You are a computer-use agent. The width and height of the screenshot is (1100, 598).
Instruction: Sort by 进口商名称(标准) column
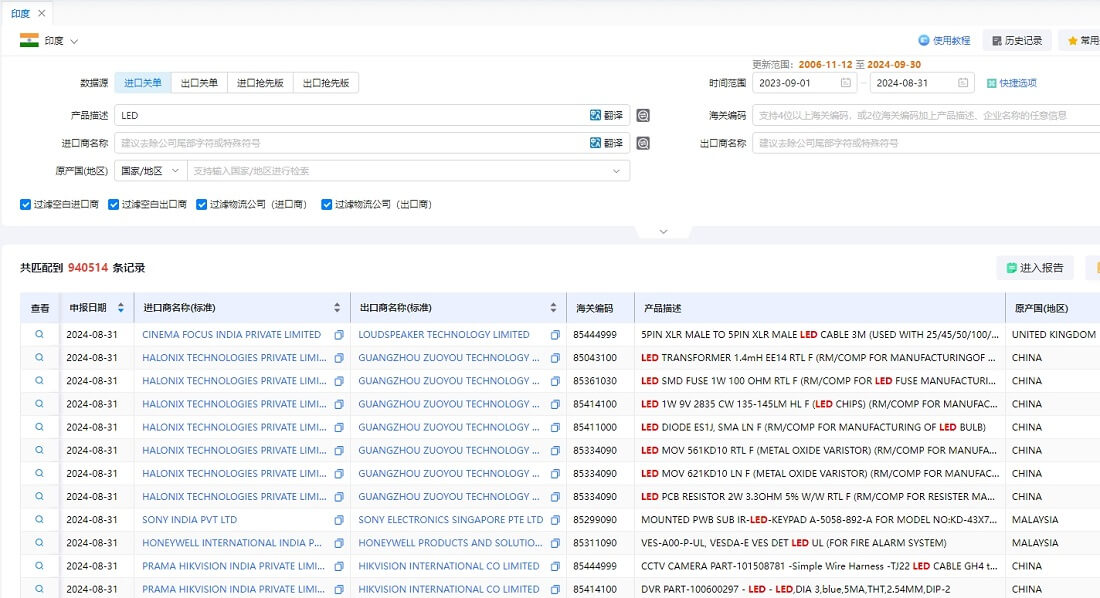click(x=337, y=307)
